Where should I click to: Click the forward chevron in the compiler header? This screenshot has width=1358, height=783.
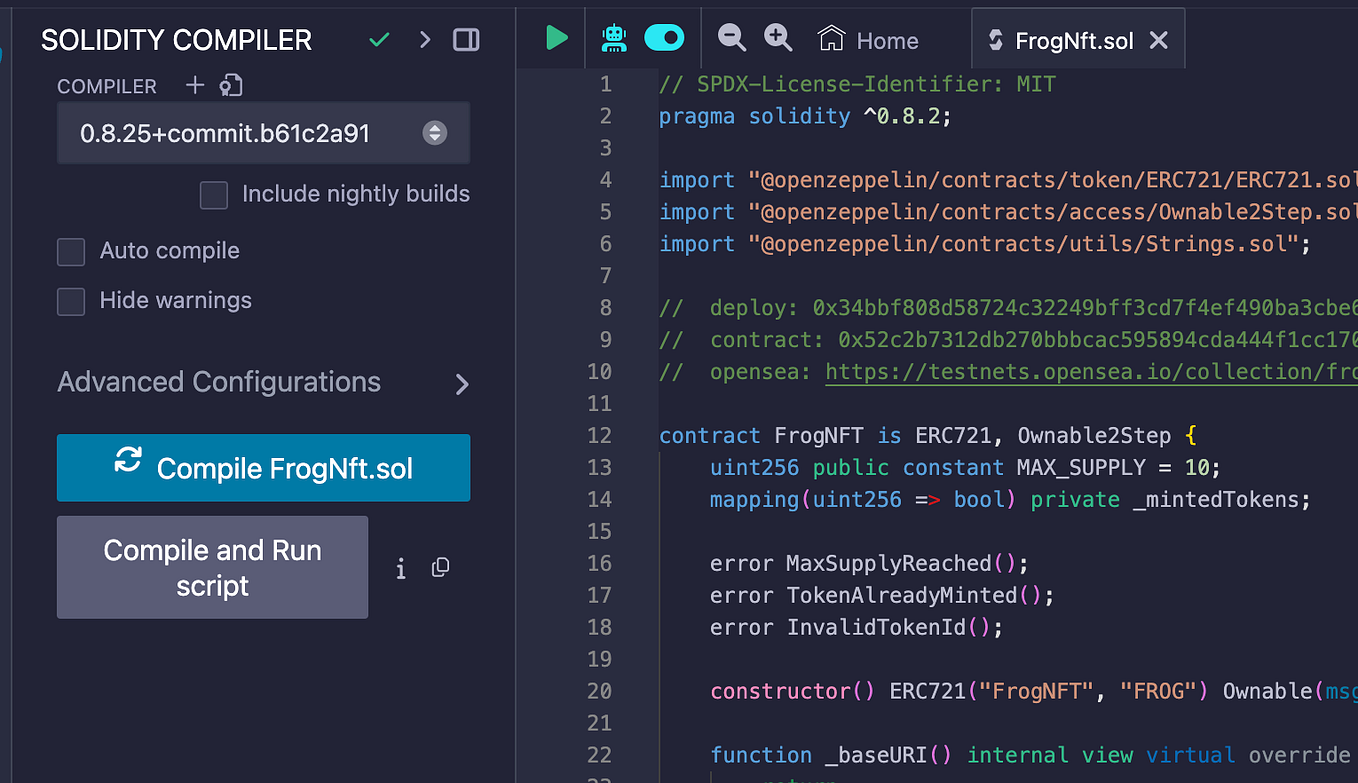(424, 39)
